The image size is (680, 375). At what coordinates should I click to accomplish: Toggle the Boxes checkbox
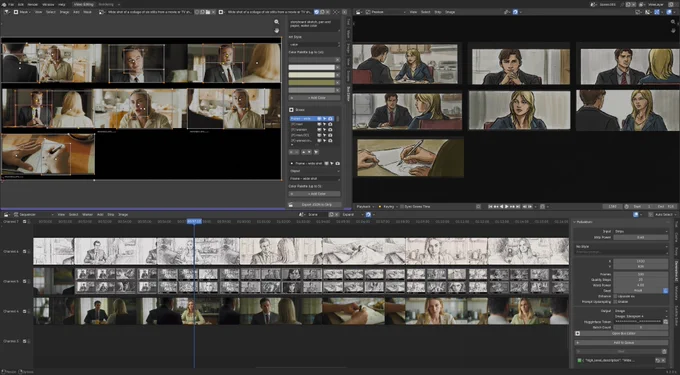click(x=291, y=110)
